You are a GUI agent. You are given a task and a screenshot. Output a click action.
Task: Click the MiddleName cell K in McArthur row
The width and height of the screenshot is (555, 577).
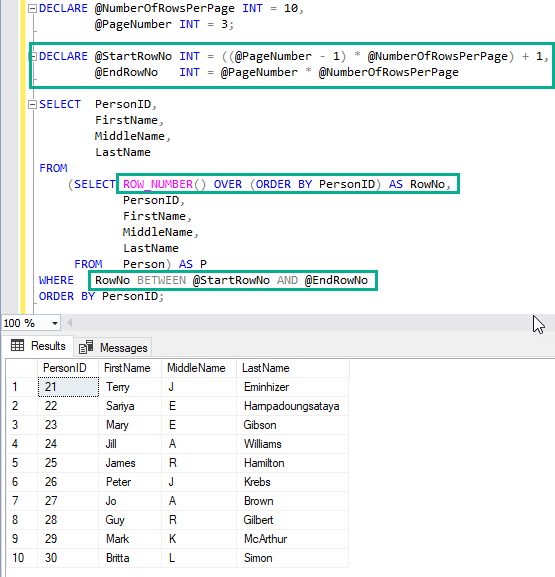pyautogui.click(x=199, y=539)
